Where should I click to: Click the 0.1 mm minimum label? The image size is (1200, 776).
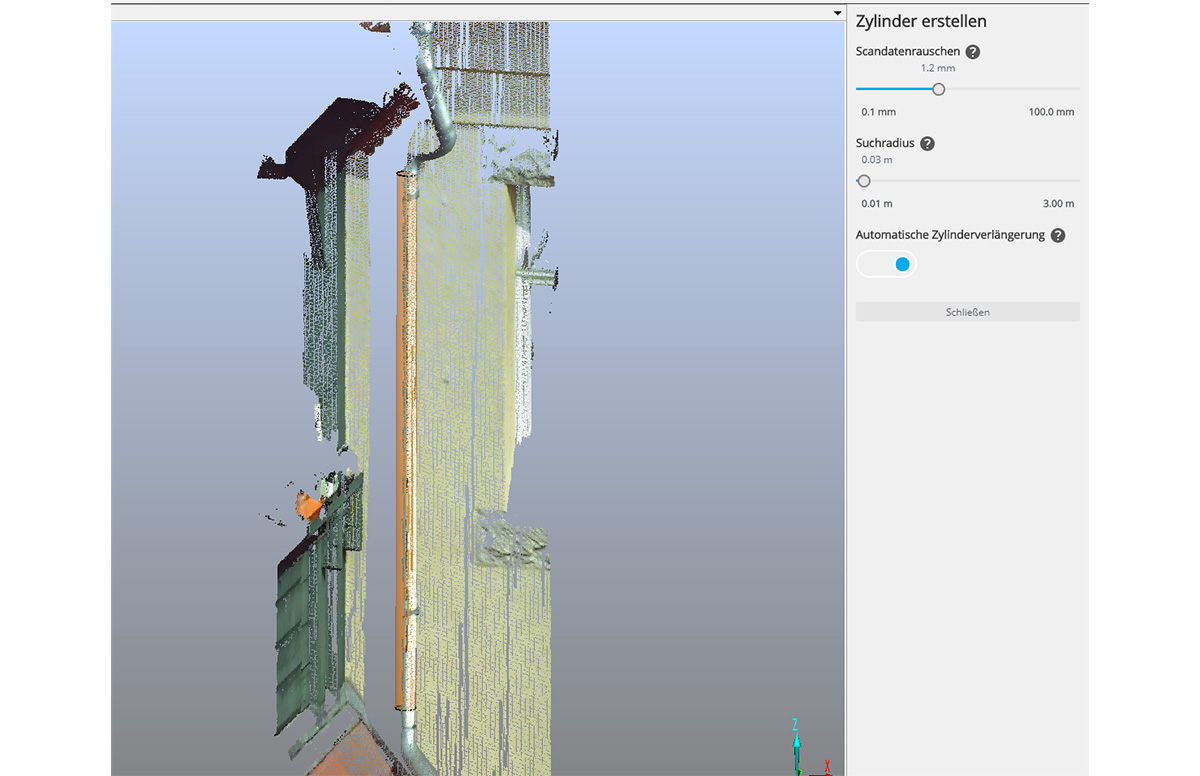click(877, 111)
